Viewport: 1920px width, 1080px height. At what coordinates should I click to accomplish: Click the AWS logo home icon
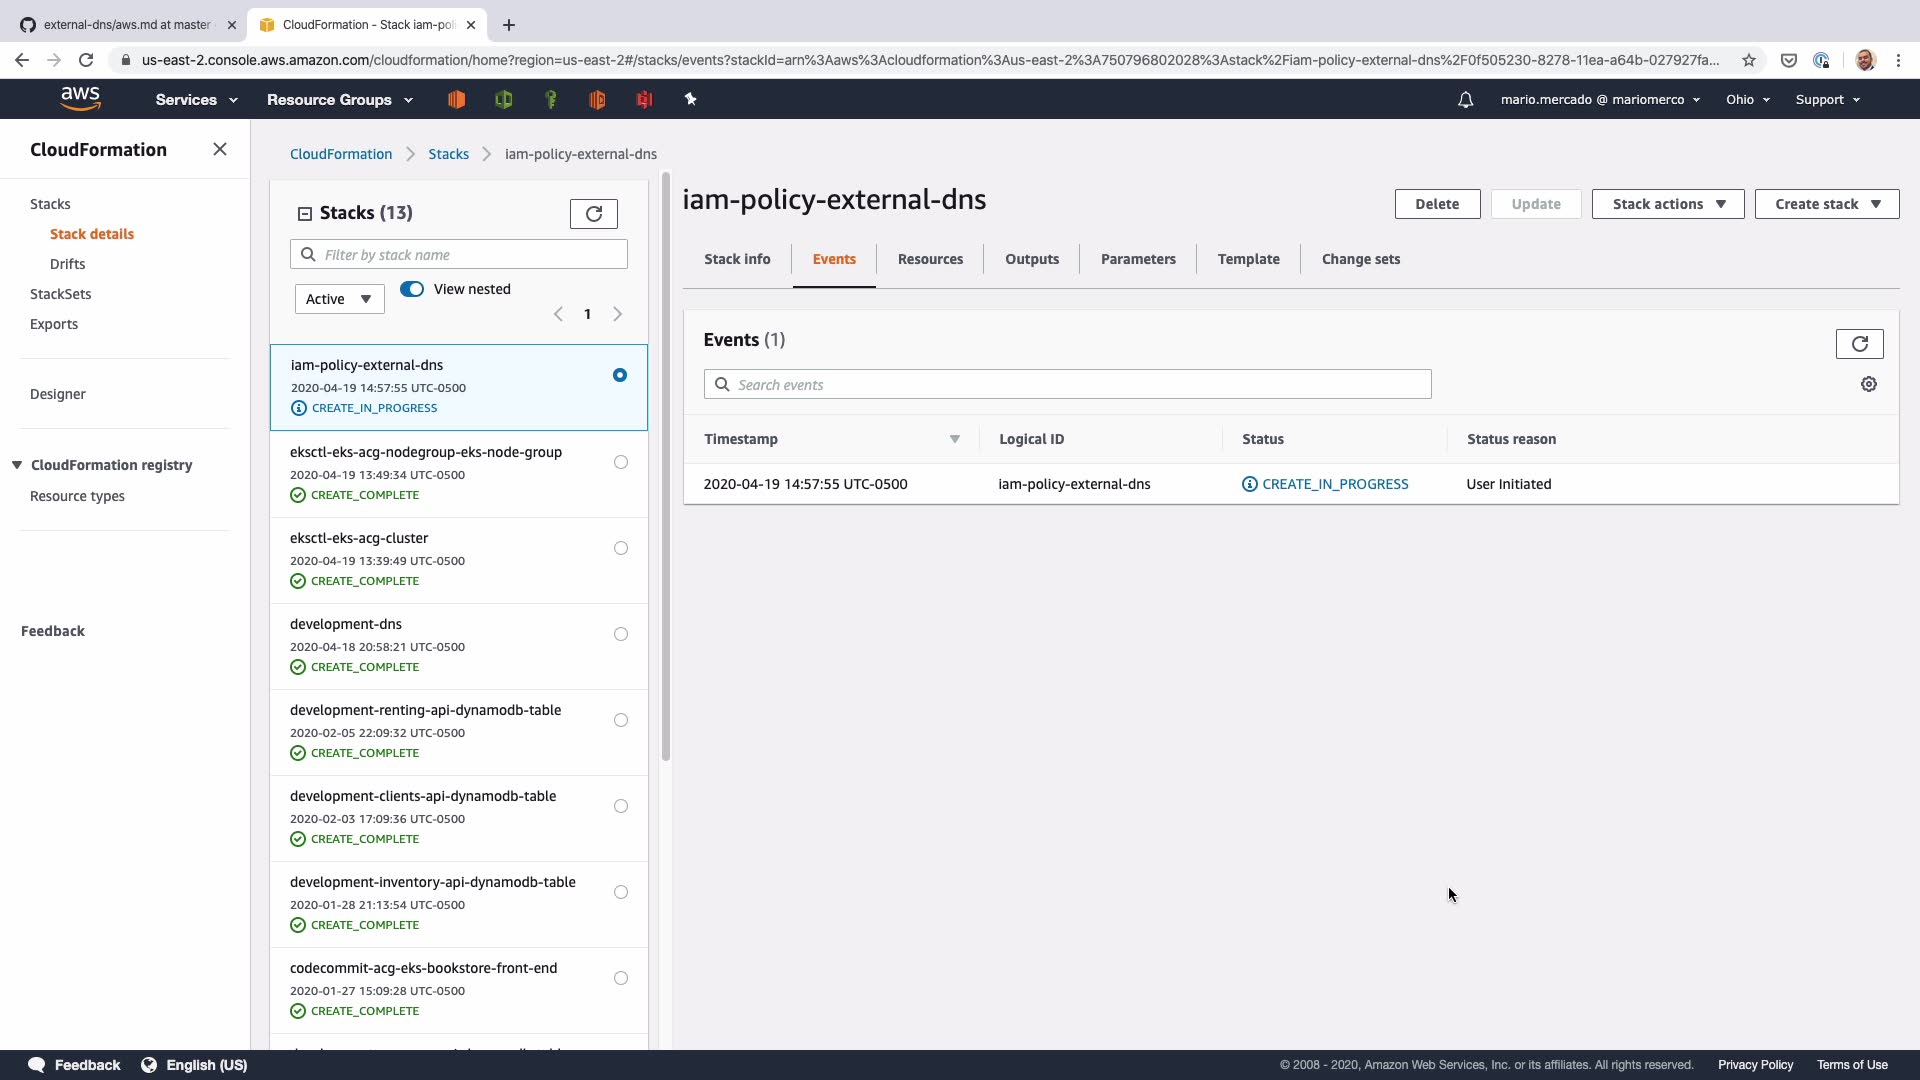pos(80,98)
